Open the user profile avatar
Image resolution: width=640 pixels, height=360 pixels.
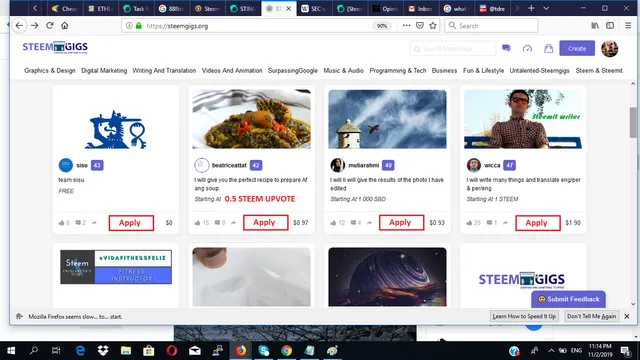coord(609,49)
